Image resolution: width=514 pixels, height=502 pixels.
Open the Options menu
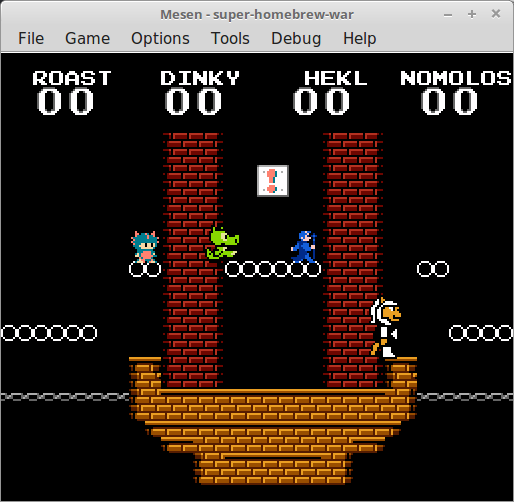coord(160,38)
